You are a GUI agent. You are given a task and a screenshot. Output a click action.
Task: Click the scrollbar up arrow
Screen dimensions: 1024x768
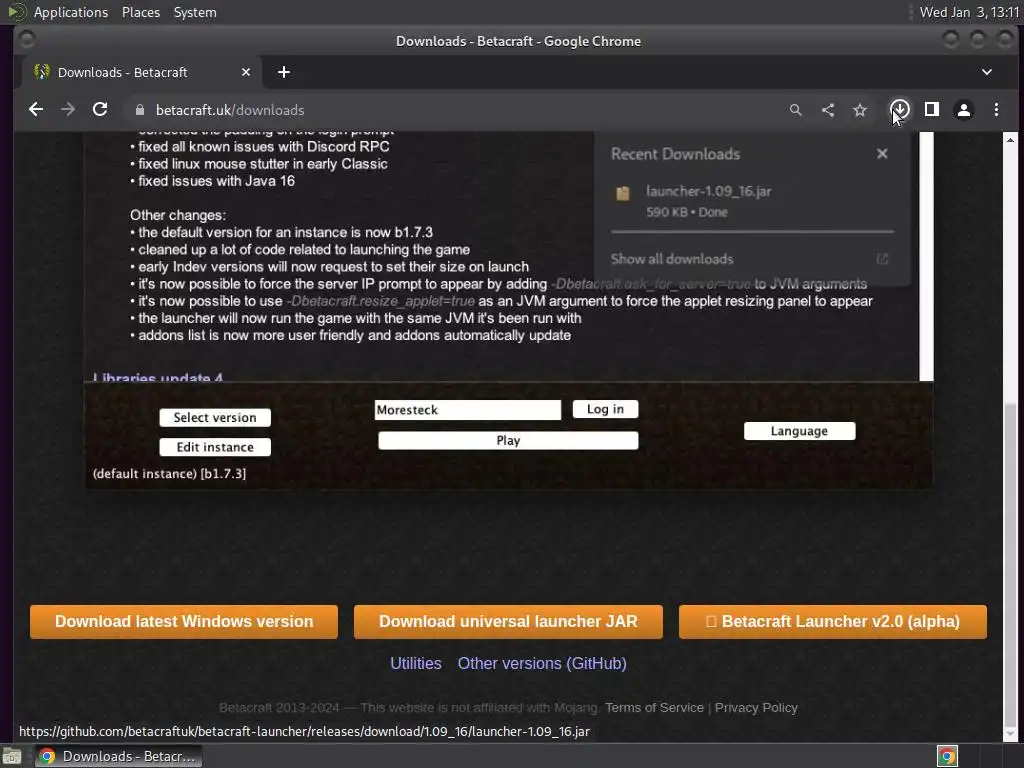(x=1010, y=140)
